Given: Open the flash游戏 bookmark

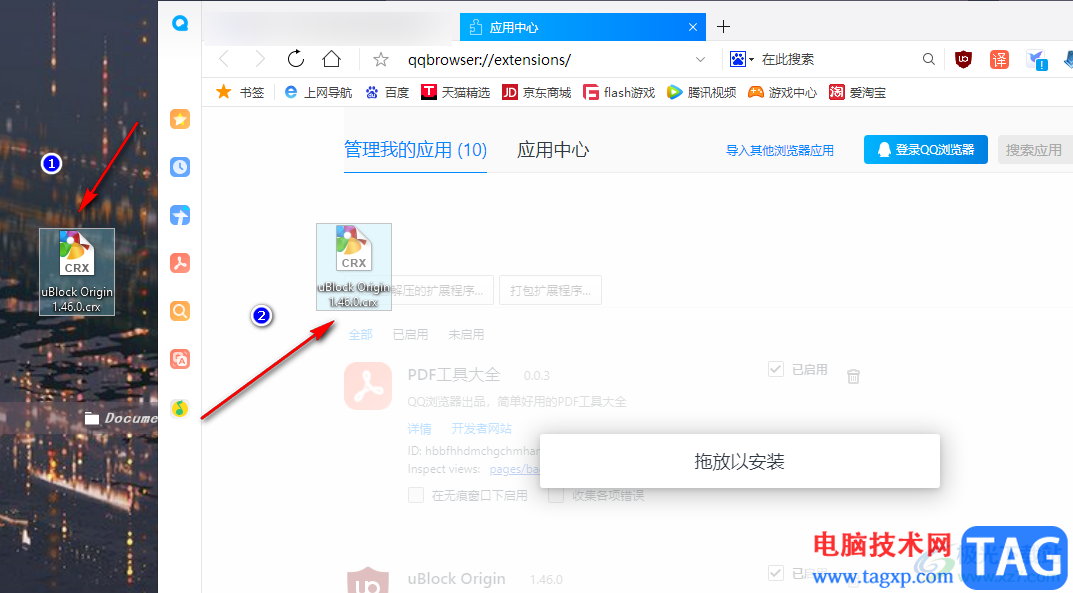Looking at the screenshot, I should 619,92.
